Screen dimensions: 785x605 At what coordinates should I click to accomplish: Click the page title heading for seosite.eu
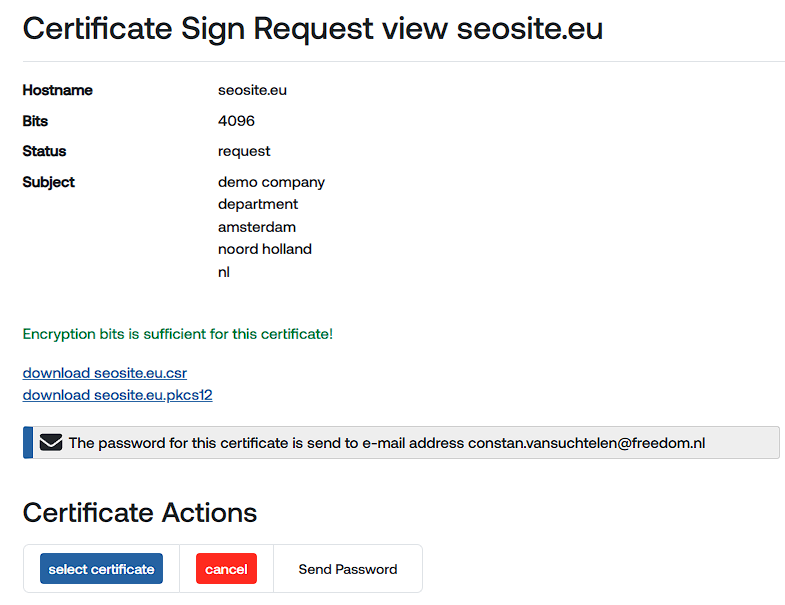tap(312, 28)
